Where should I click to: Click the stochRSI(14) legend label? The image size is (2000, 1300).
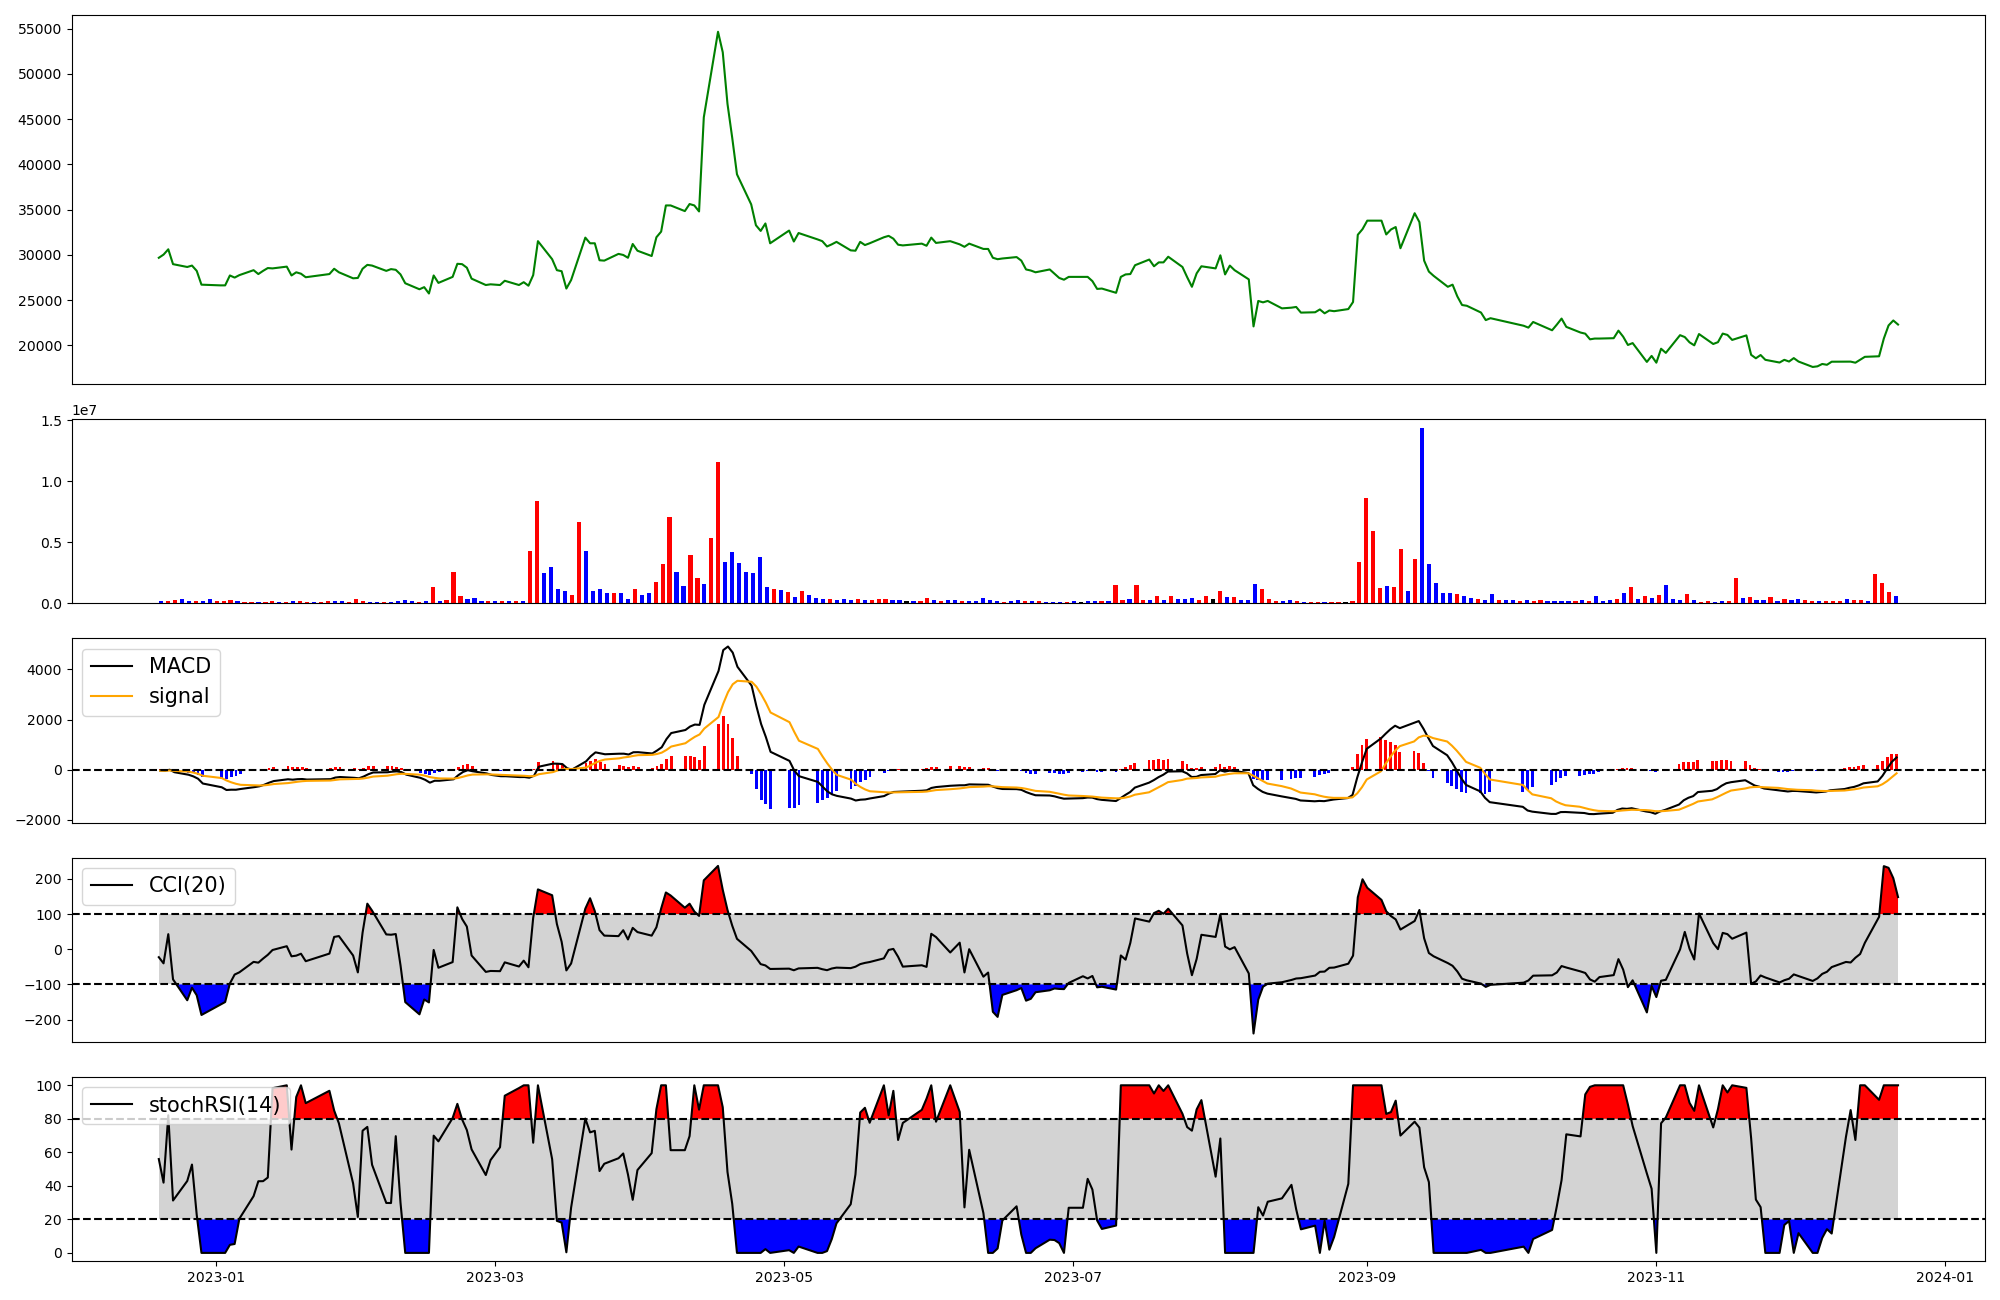pyautogui.click(x=214, y=1105)
